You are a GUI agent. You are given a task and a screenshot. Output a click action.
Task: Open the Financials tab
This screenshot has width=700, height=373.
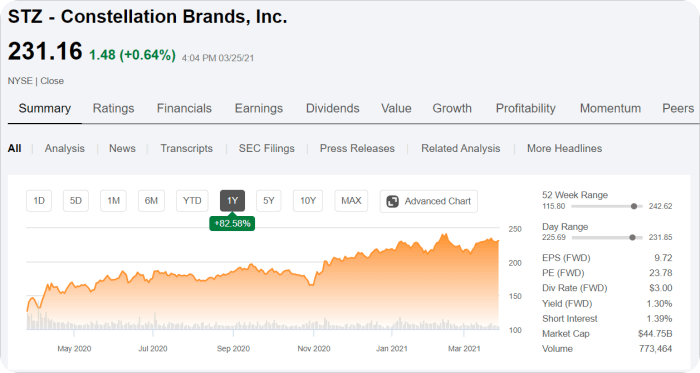(184, 108)
